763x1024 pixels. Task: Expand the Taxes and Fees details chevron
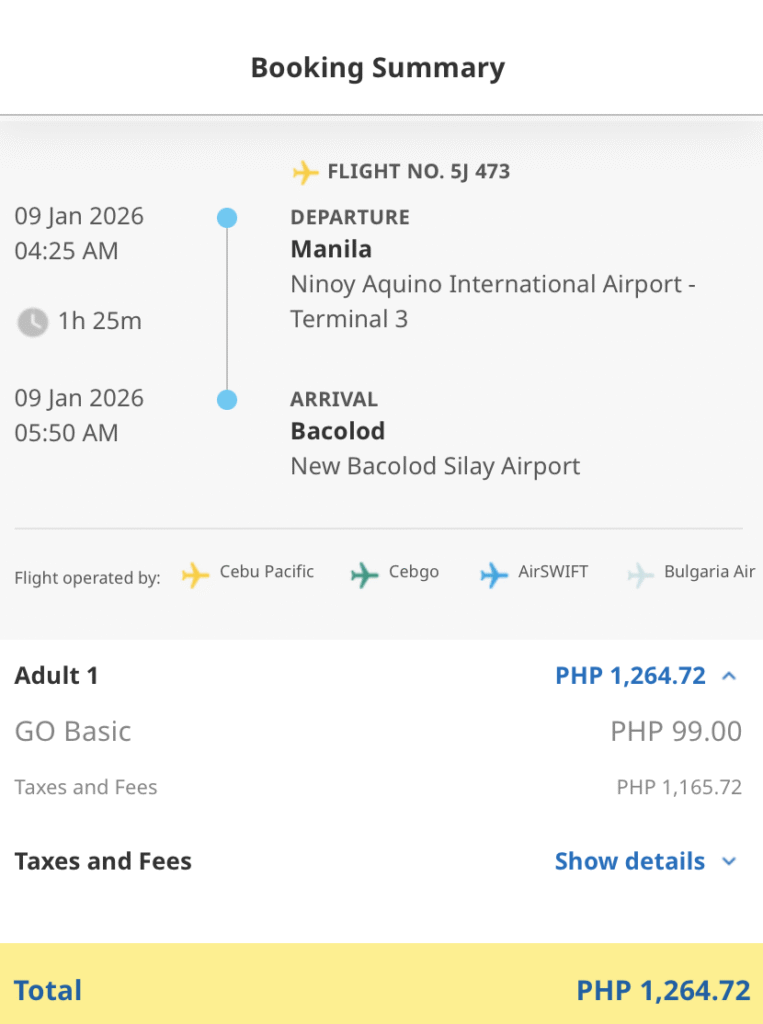tap(729, 861)
